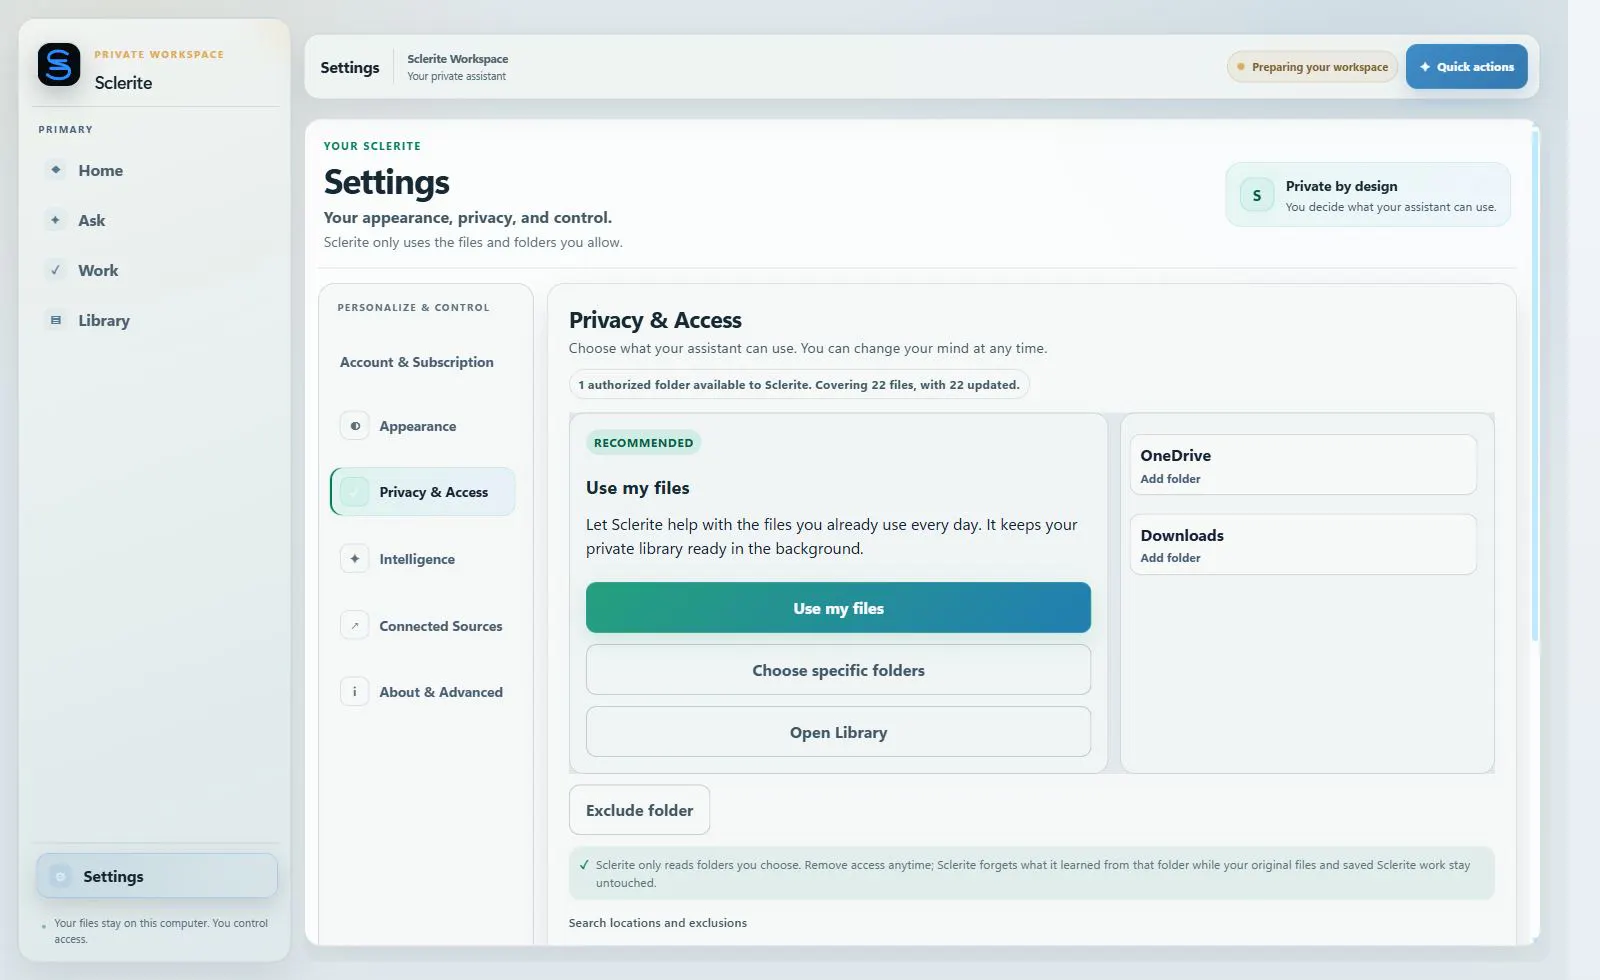Click Choose specific folders
Image resolution: width=1600 pixels, height=980 pixels.
838,670
